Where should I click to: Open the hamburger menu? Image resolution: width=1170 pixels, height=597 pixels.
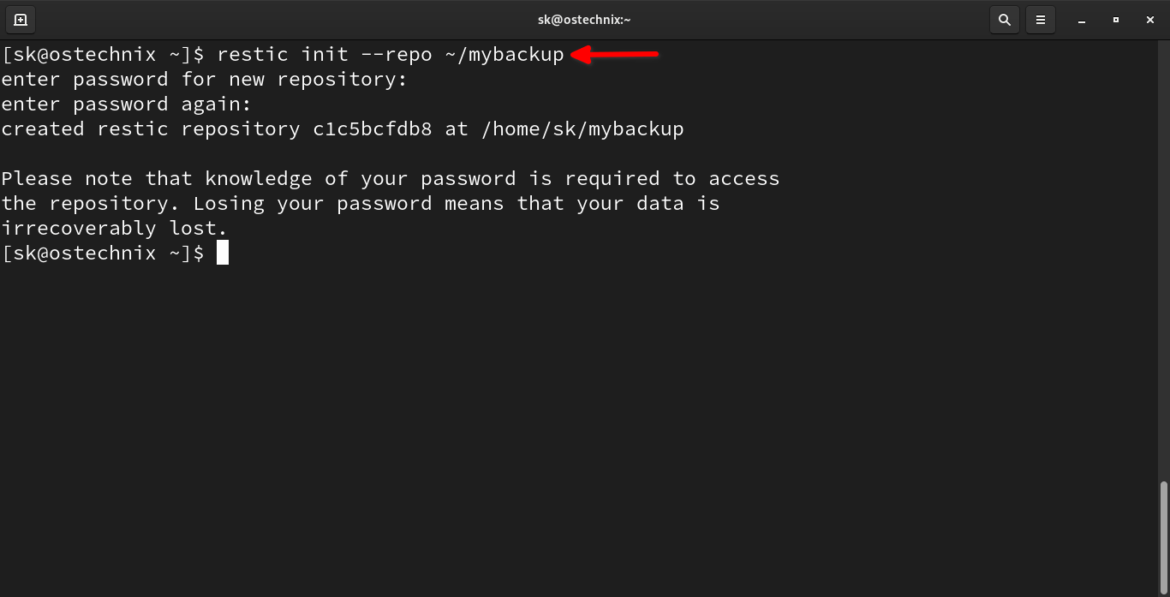pos(1040,19)
